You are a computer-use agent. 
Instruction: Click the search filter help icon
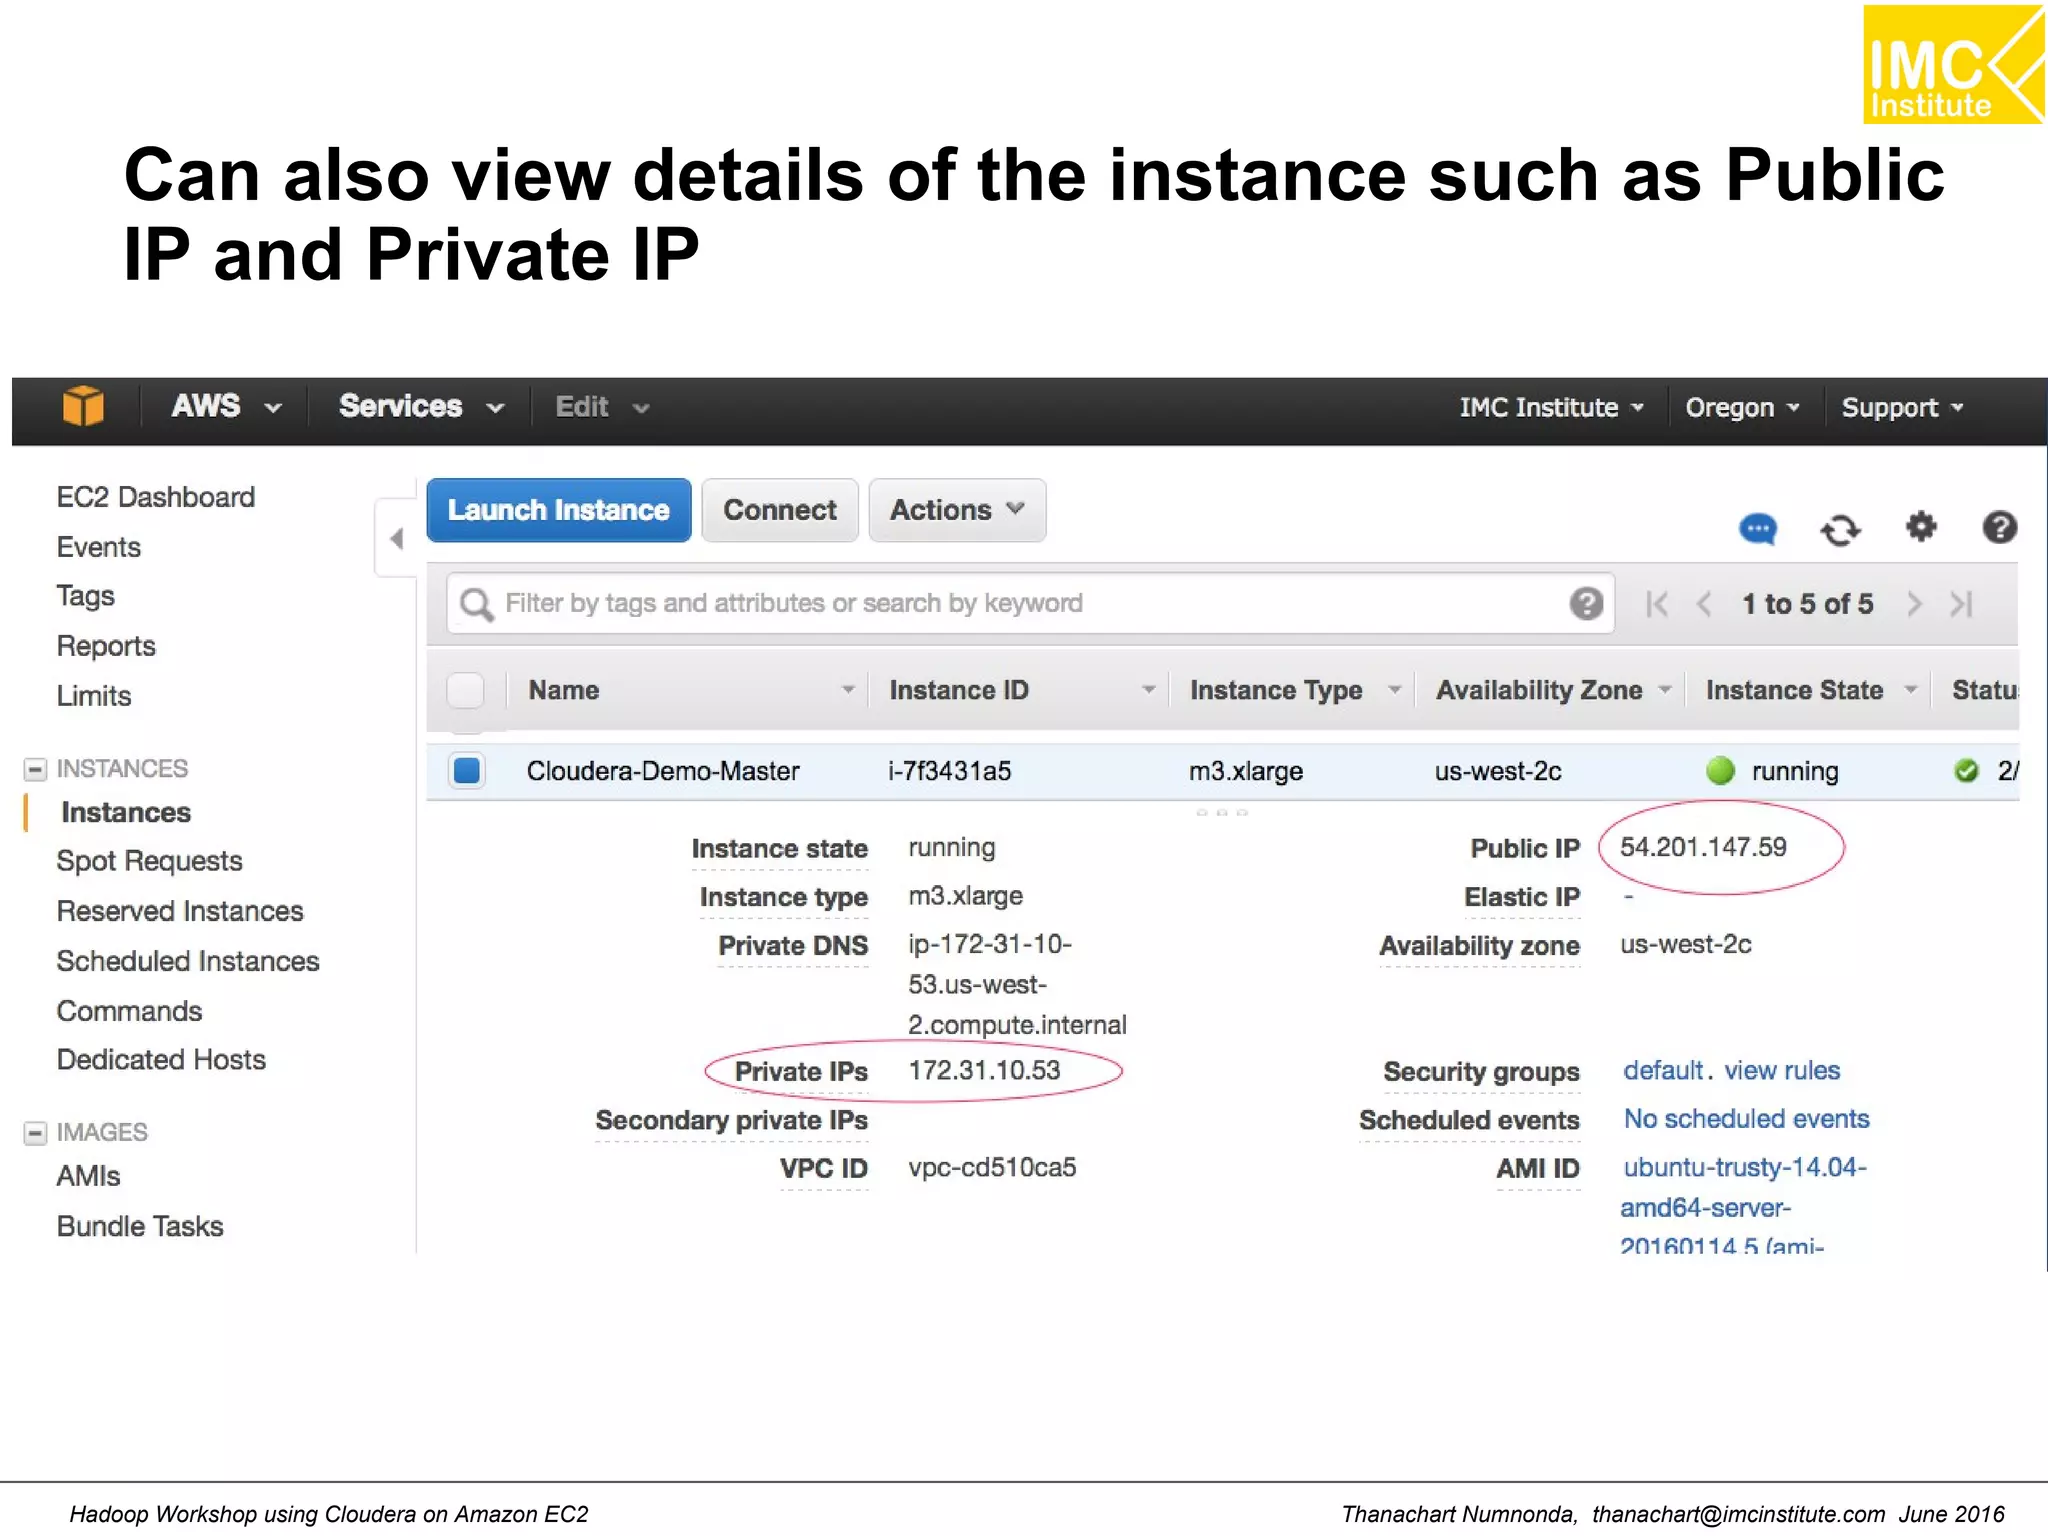[1586, 603]
